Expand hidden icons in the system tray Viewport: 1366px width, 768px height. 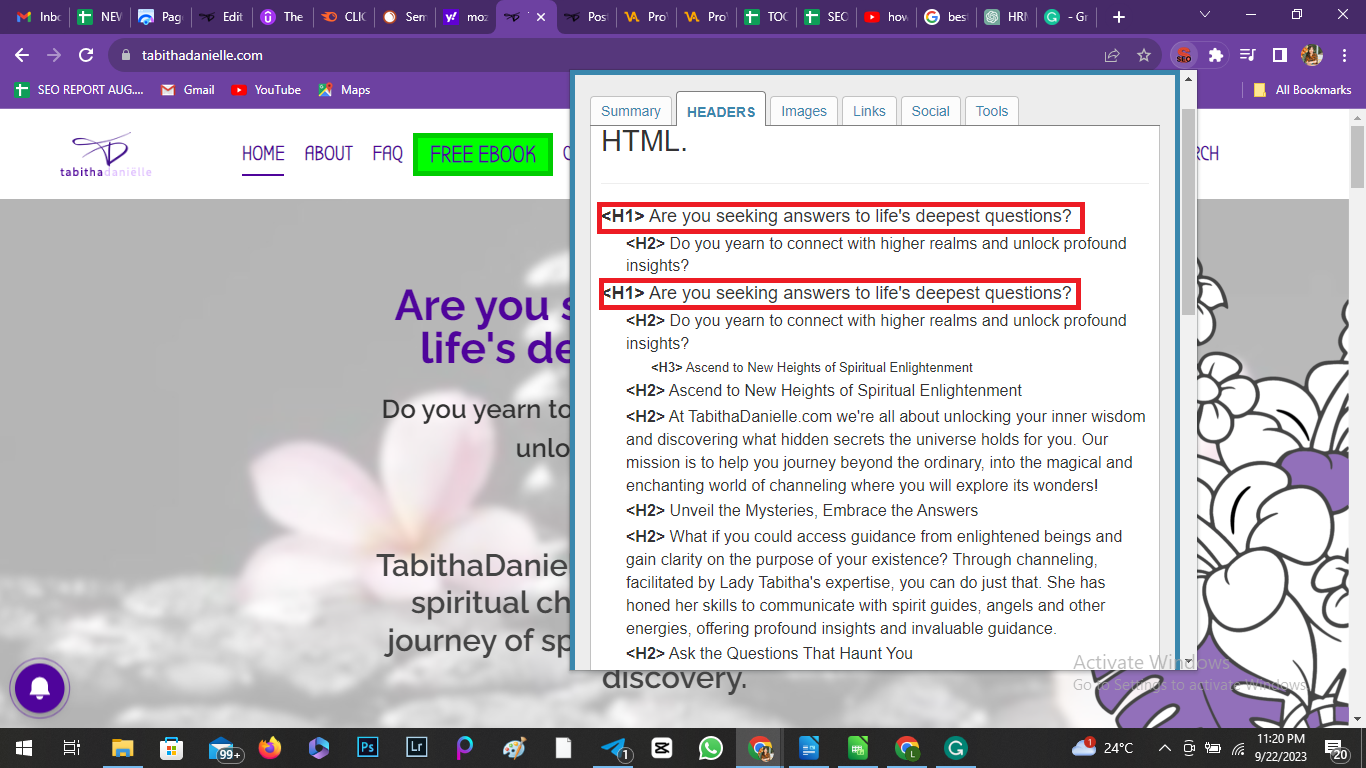1163,747
